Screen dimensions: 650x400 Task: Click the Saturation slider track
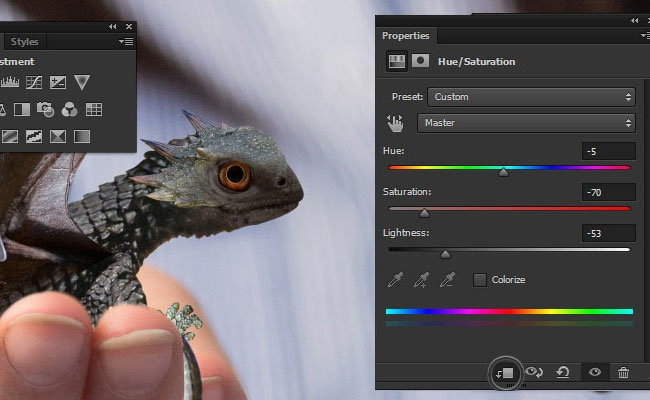[x=509, y=209]
